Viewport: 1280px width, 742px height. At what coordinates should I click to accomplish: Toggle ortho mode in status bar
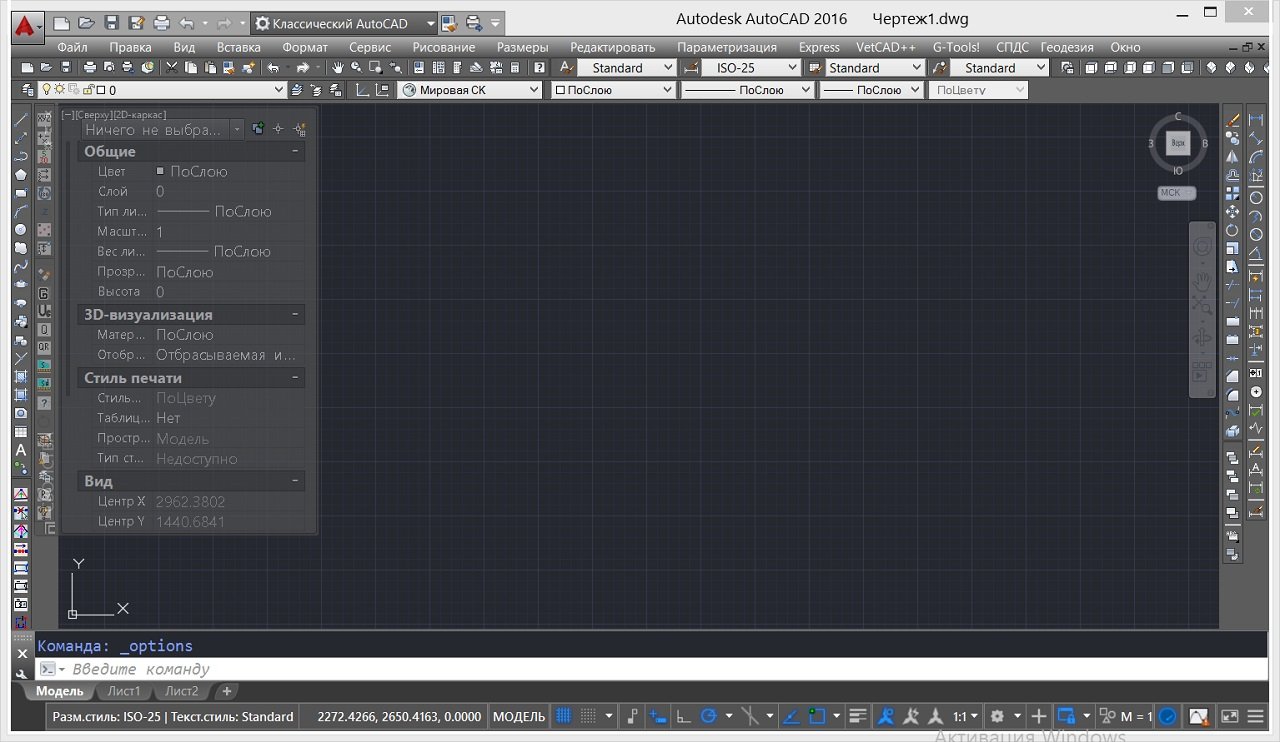tap(684, 716)
